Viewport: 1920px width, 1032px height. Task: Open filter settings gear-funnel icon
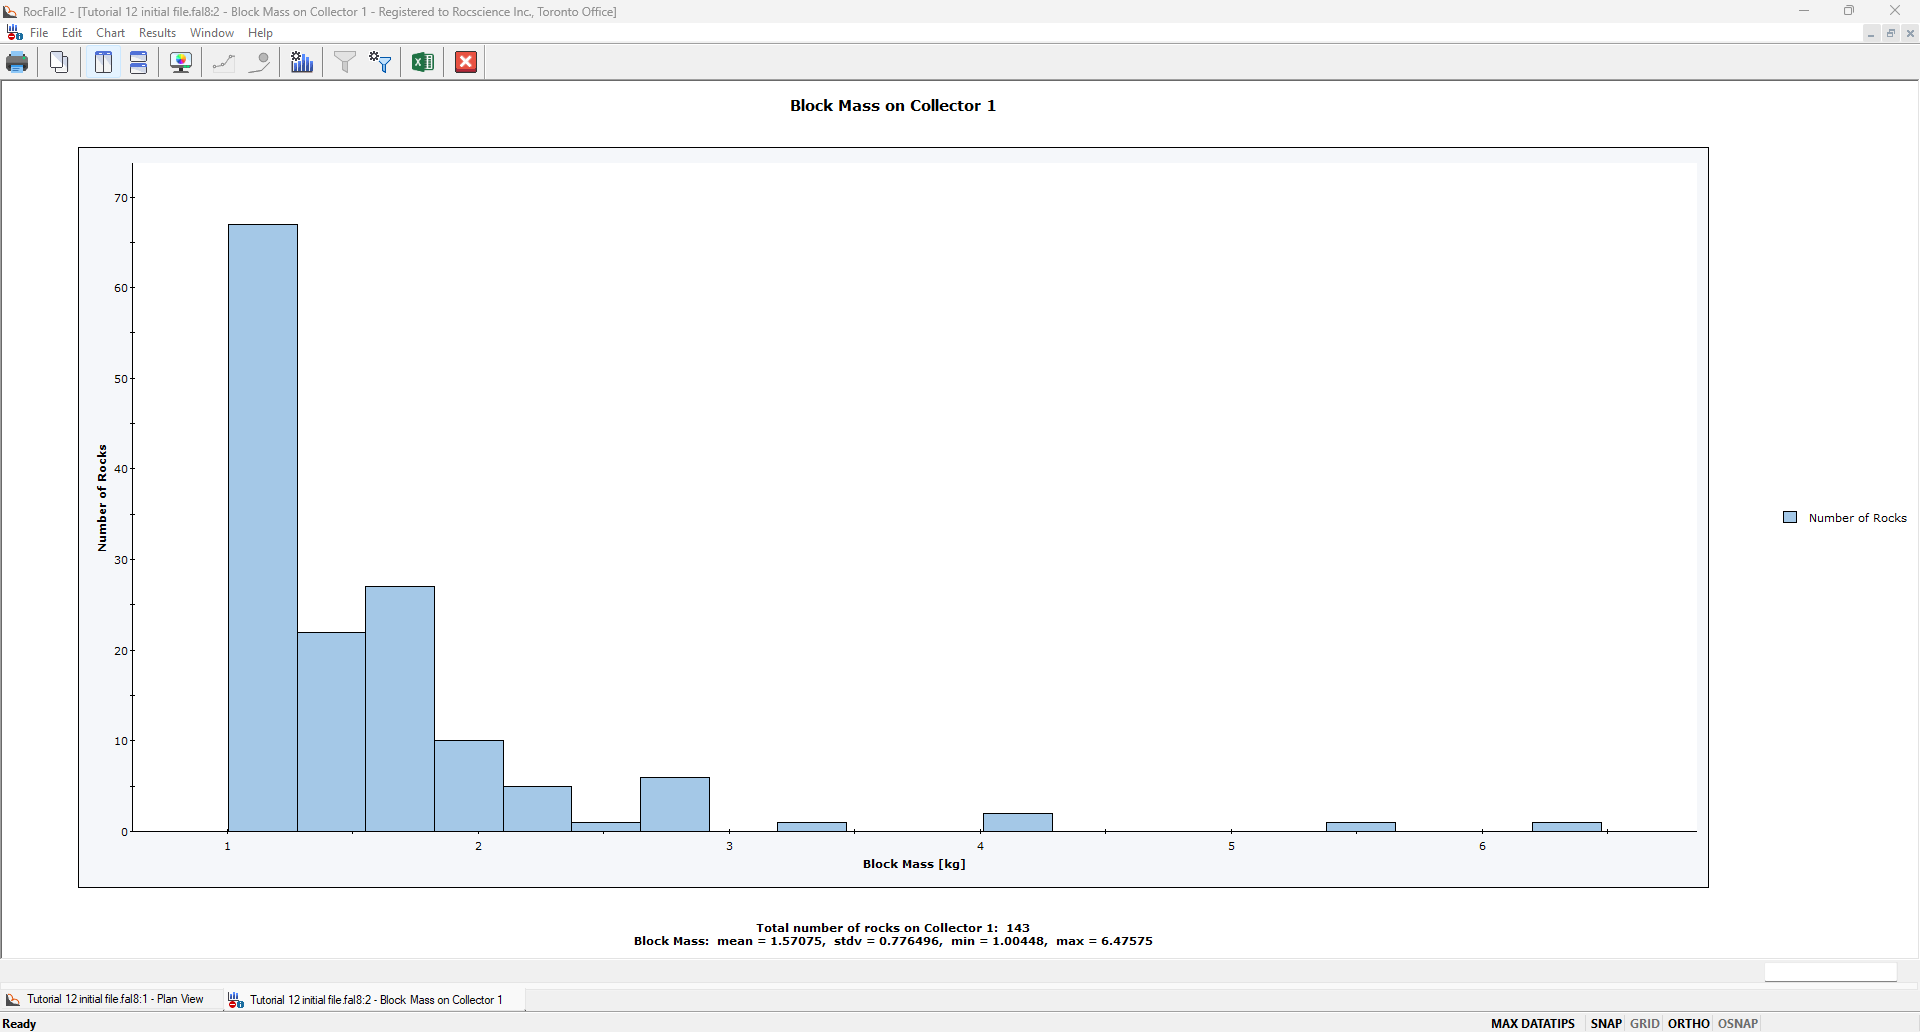380,62
